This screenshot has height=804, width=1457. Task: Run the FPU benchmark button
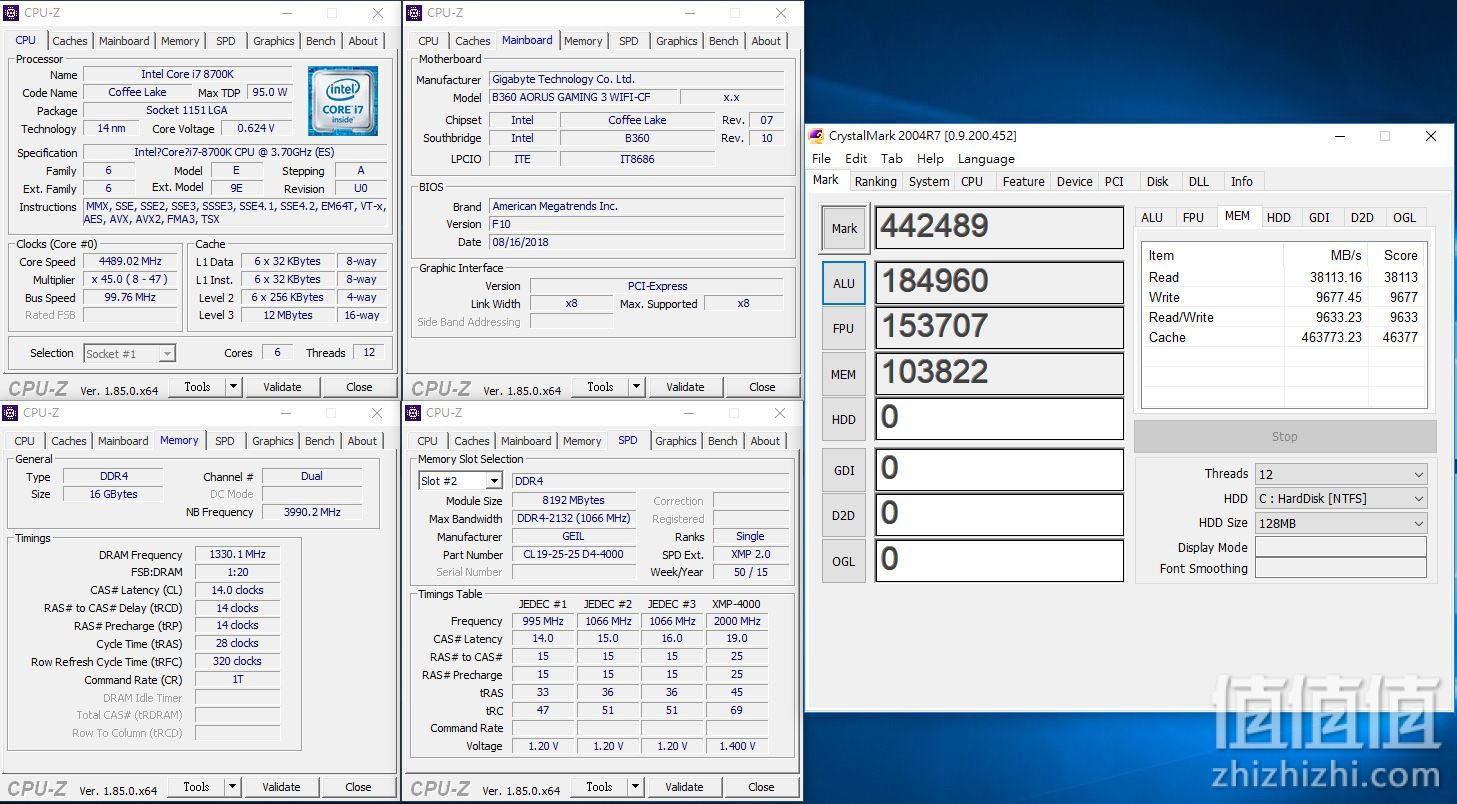pos(844,328)
